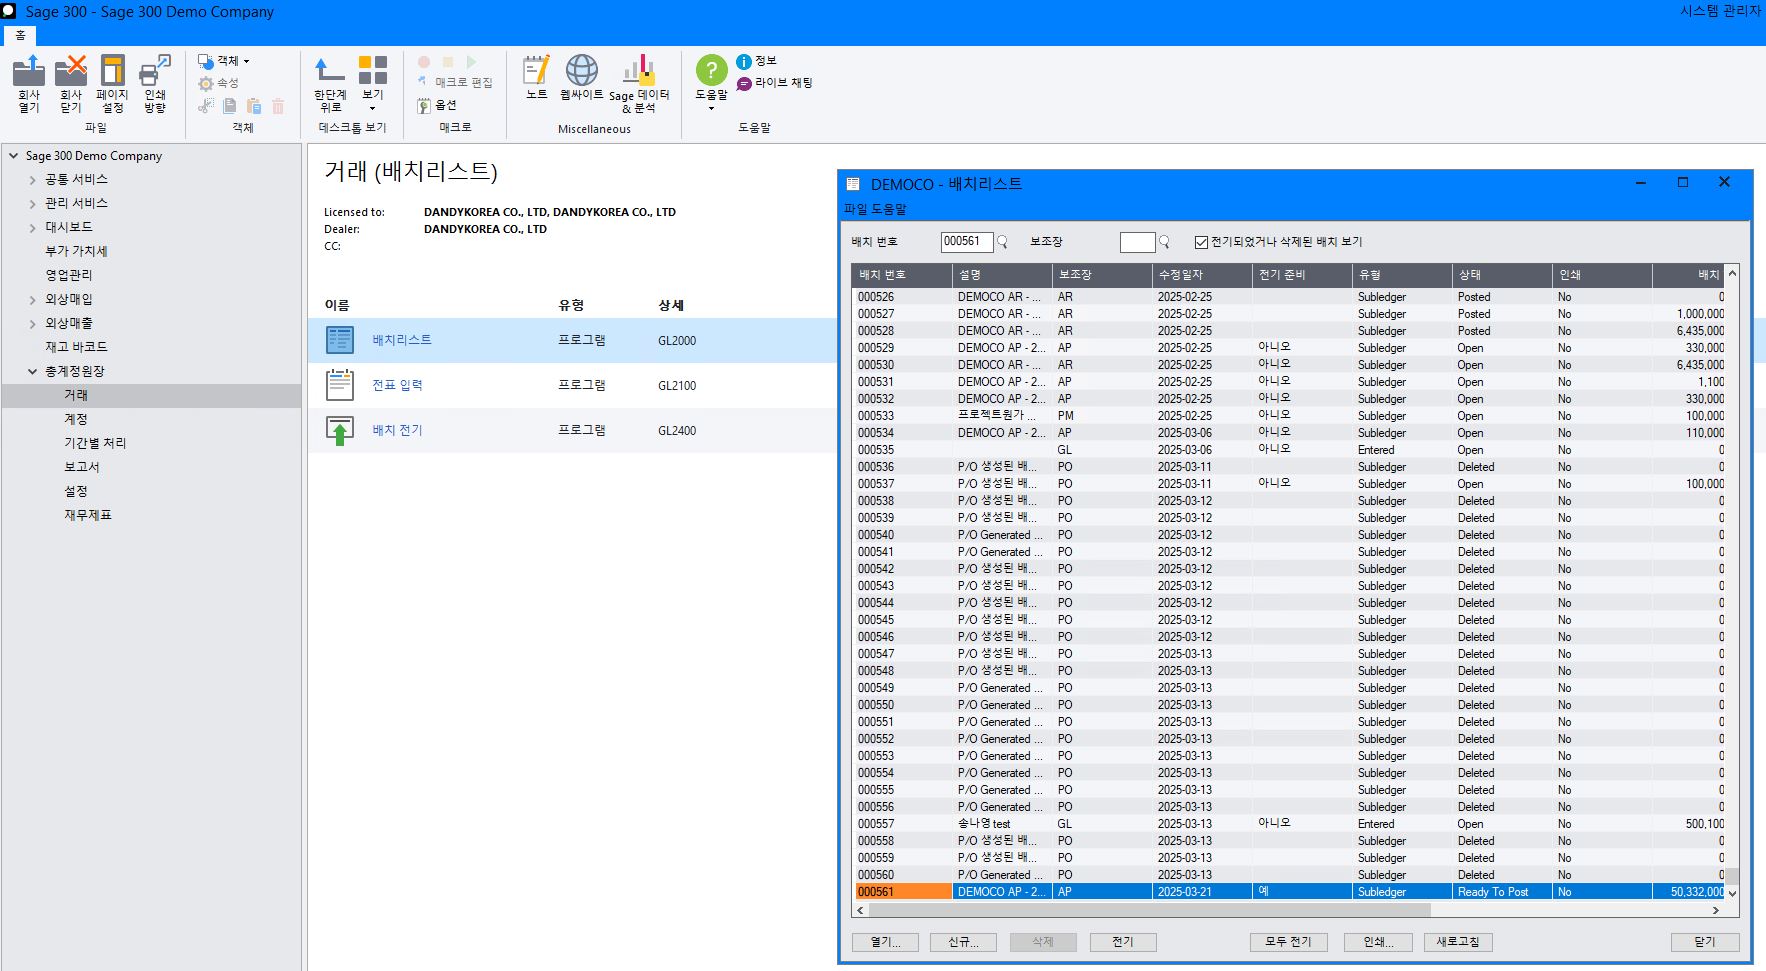Open 페이지 설정 page setup
The image size is (1766, 971).
(x=112, y=84)
